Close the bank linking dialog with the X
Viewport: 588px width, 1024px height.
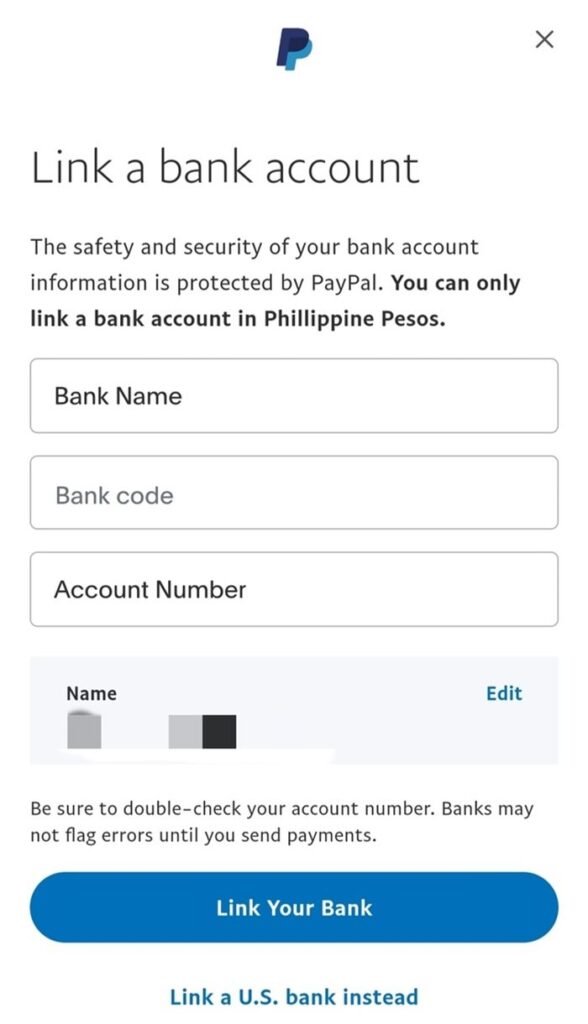pos(544,40)
